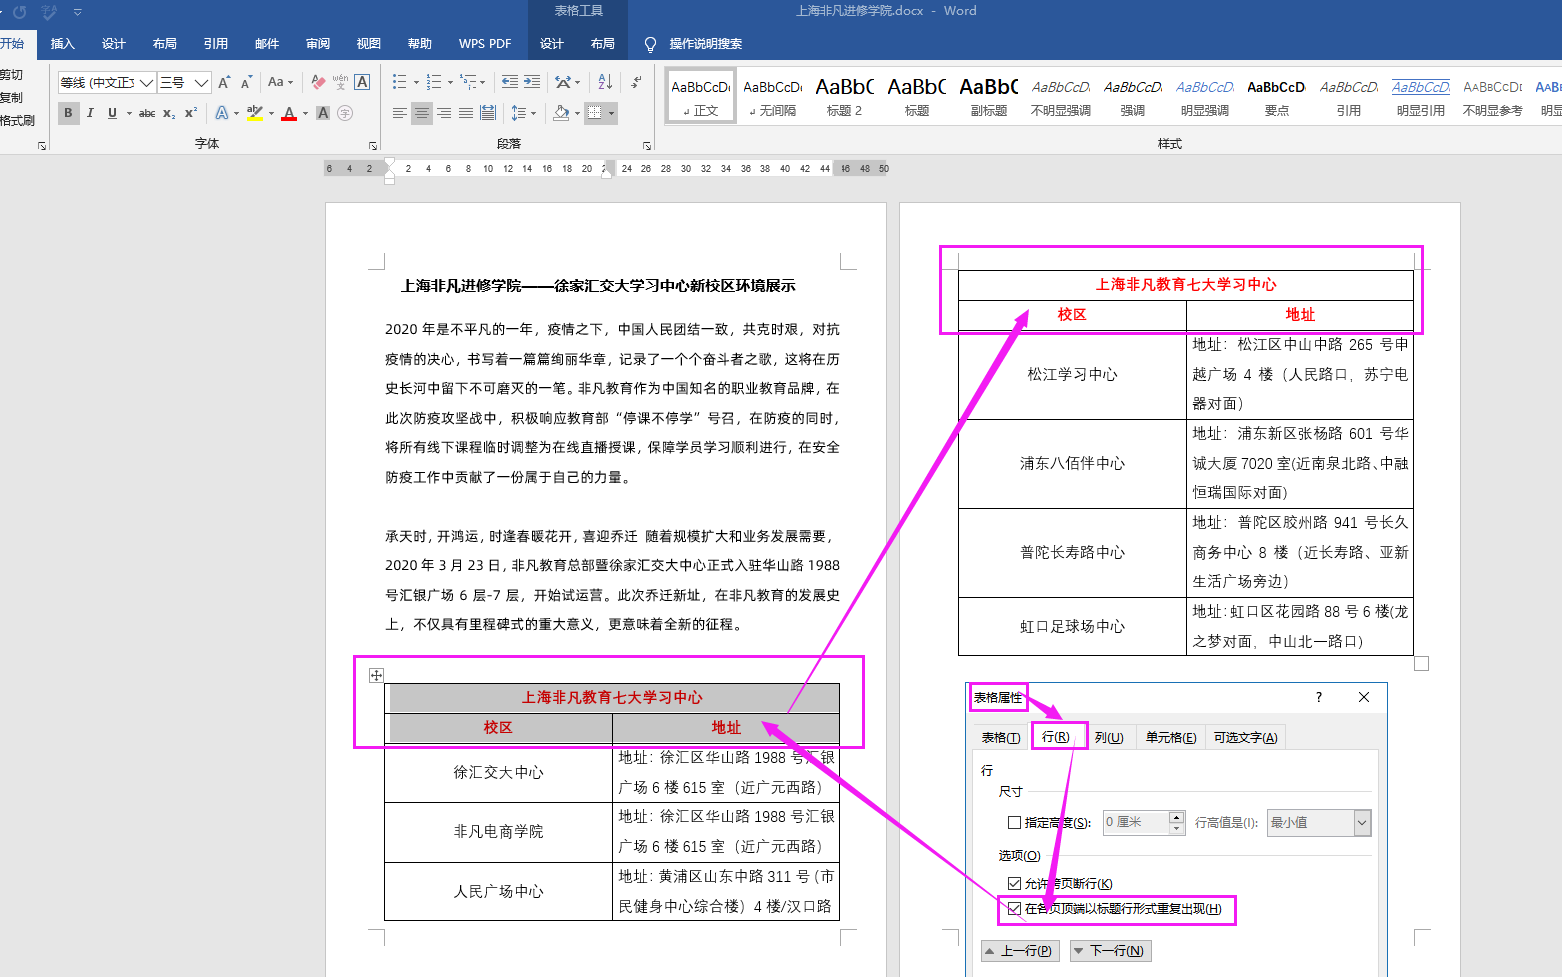Apply bullet list

(x=400, y=82)
